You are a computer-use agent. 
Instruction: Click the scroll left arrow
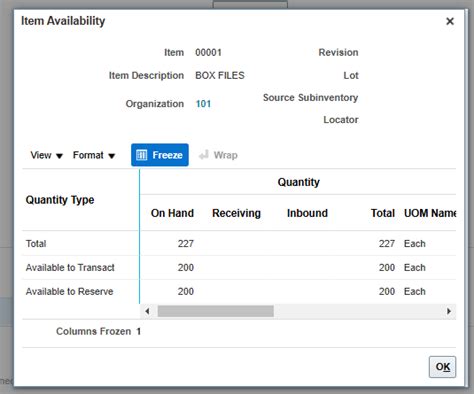[x=147, y=311]
